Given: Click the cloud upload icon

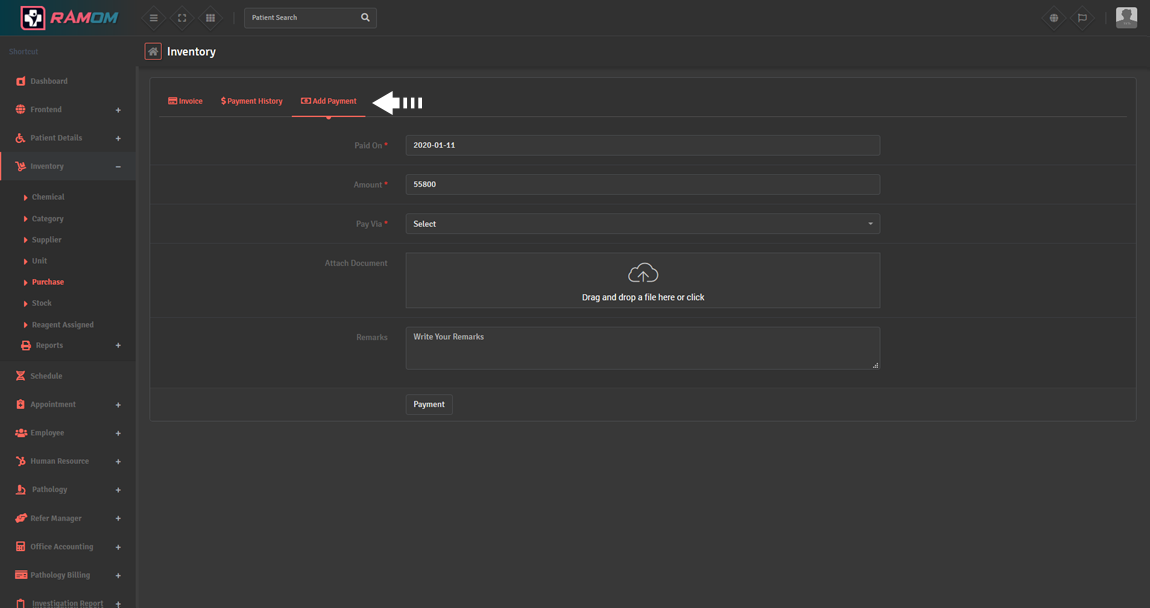Looking at the screenshot, I should tap(643, 273).
